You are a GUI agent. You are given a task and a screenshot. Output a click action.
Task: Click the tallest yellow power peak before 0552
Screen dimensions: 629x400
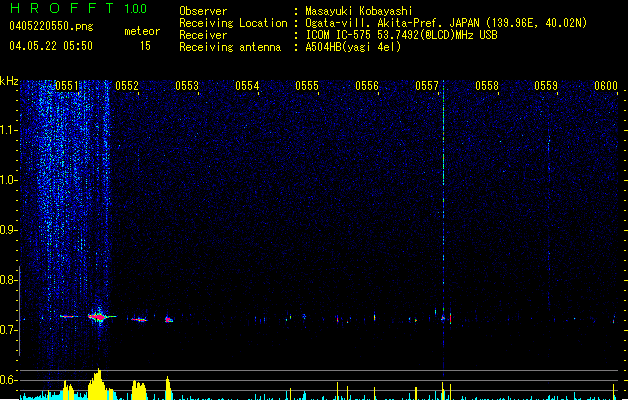(x=97, y=384)
